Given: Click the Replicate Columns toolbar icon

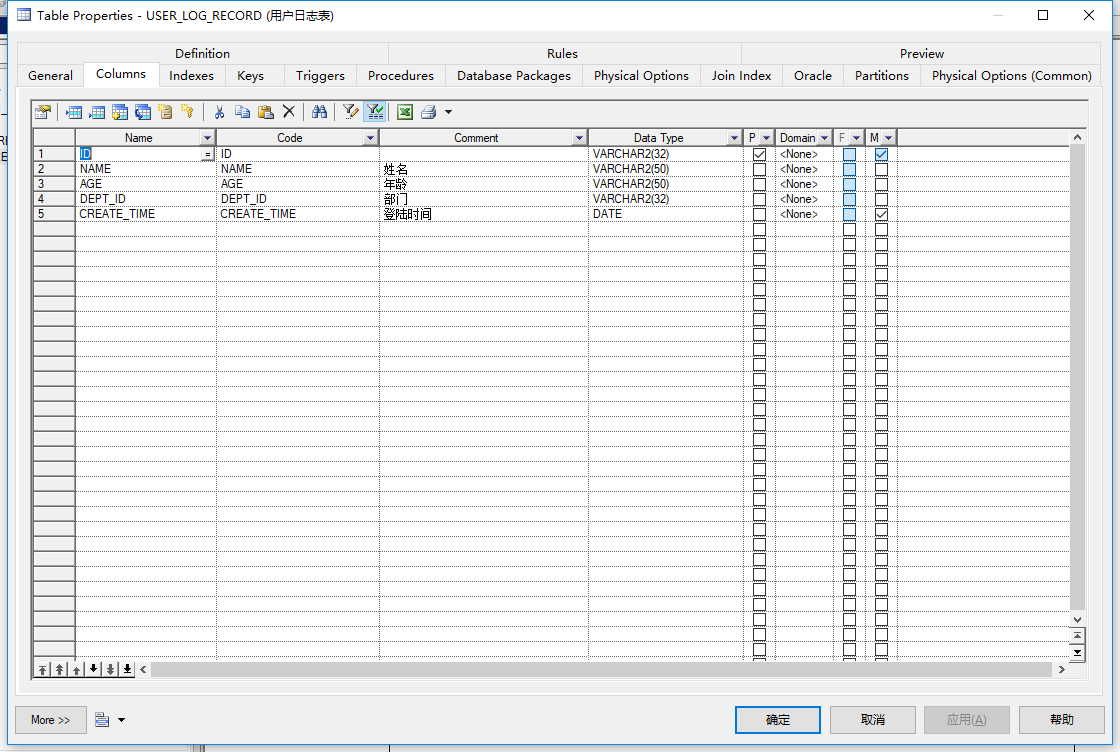Looking at the screenshot, I should tap(143, 112).
